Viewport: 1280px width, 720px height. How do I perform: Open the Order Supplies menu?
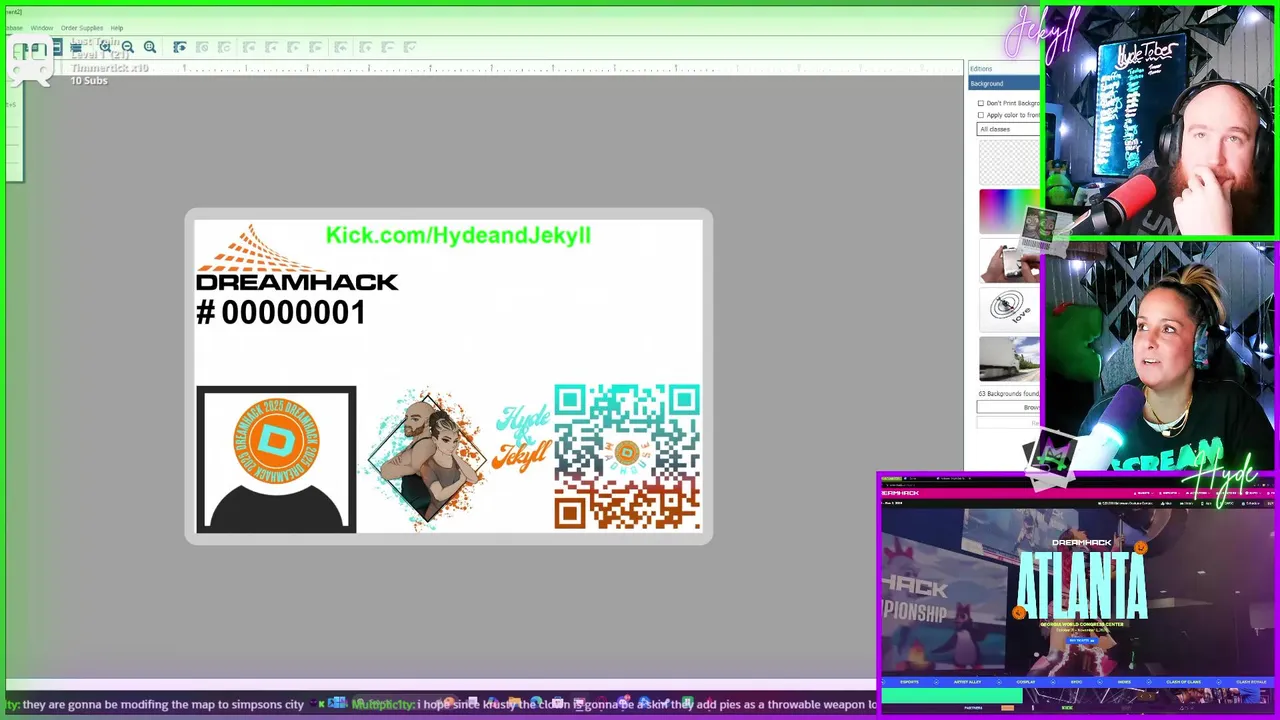click(82, 28)
